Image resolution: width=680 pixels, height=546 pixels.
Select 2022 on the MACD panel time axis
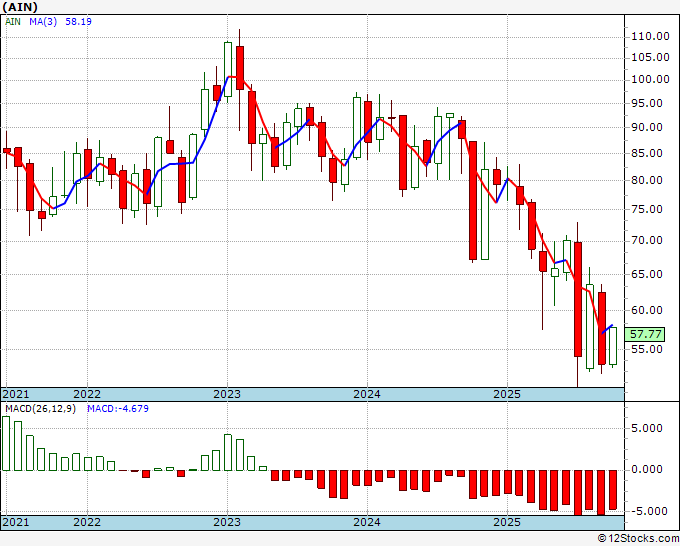87,522
